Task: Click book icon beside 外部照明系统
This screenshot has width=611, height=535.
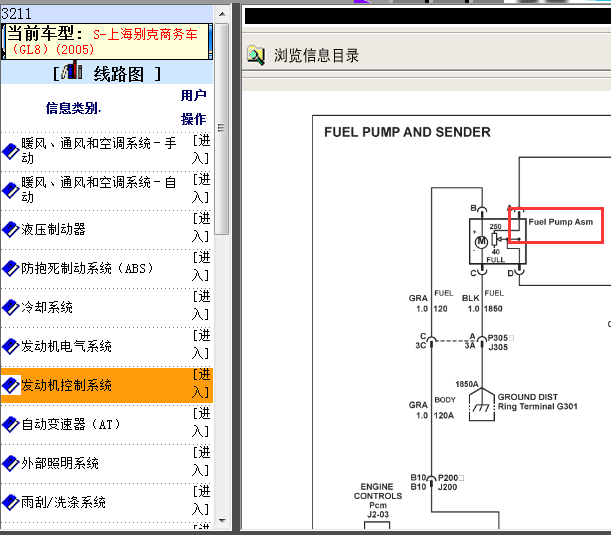Action: tap(11, 463)
